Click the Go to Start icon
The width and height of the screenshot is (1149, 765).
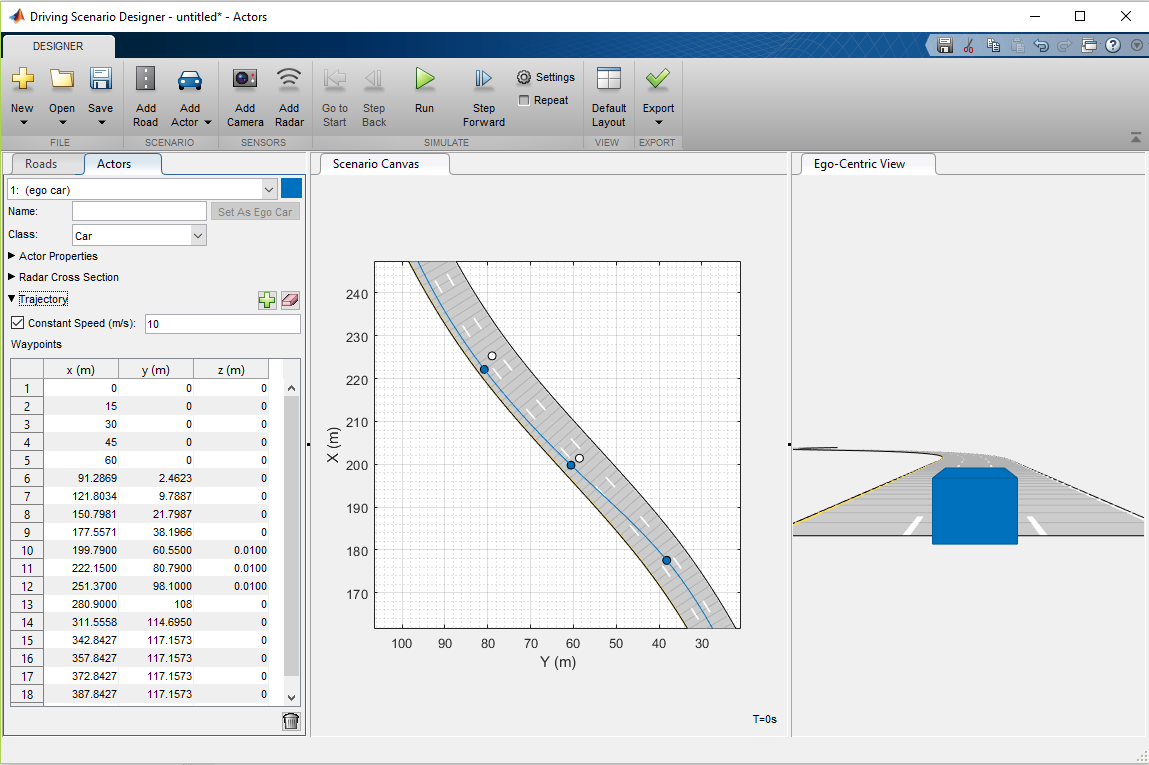[335, 78]
